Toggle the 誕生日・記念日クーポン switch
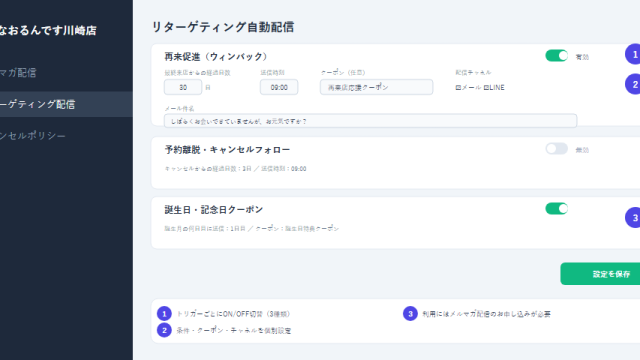The height and width of the screenshot is (360, 640). (x=556, y=209)
